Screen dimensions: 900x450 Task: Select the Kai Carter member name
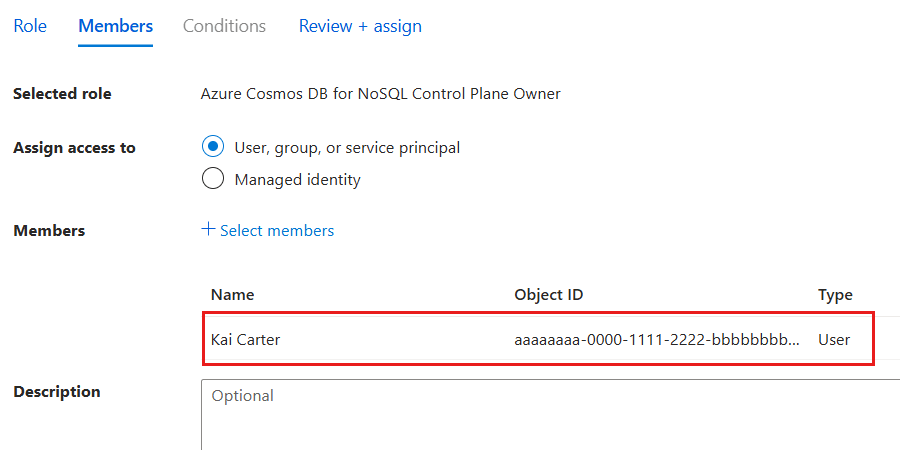click(x=246, y=339)
